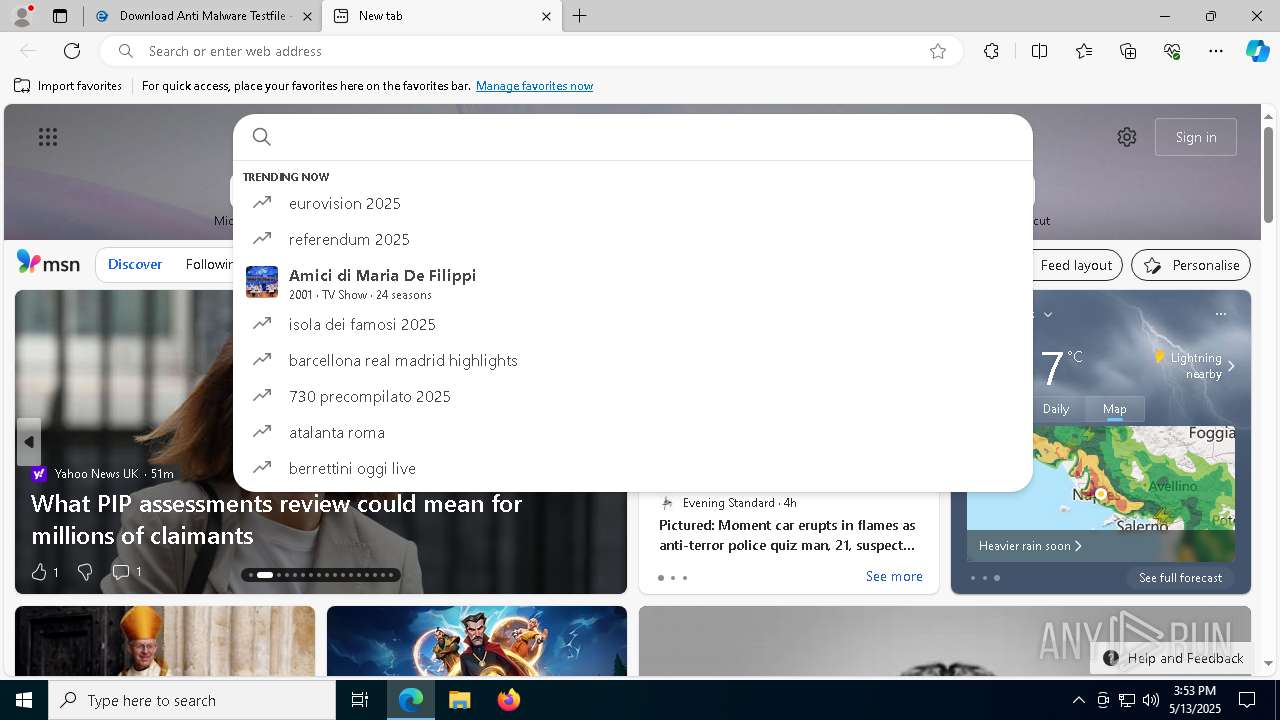Launch Firefox from the taskbar
The width and height of the screenshot is (1280, 720).
click(x=508, y=700)
